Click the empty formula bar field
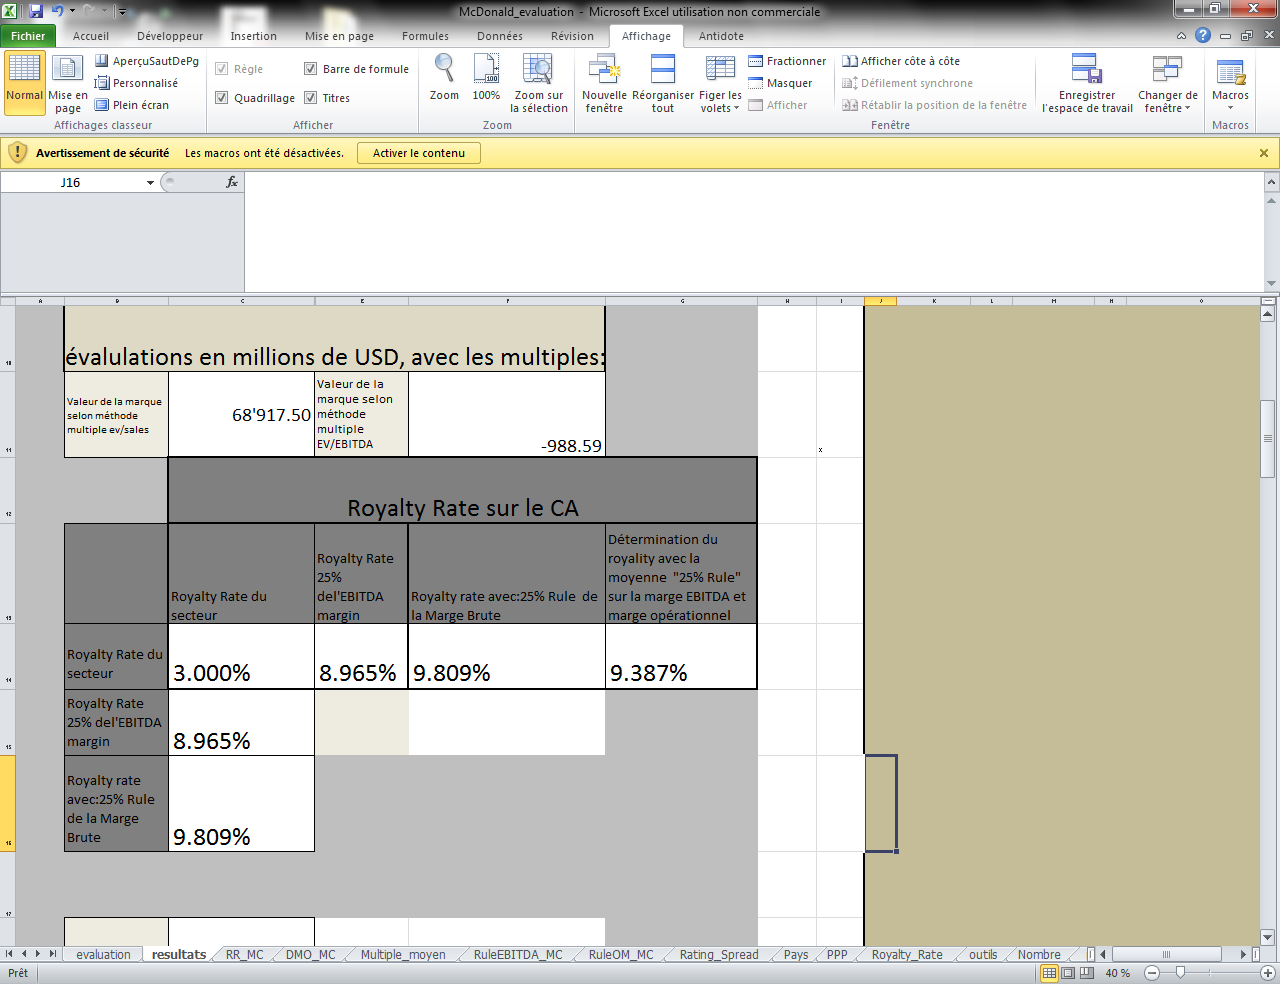 754,232
